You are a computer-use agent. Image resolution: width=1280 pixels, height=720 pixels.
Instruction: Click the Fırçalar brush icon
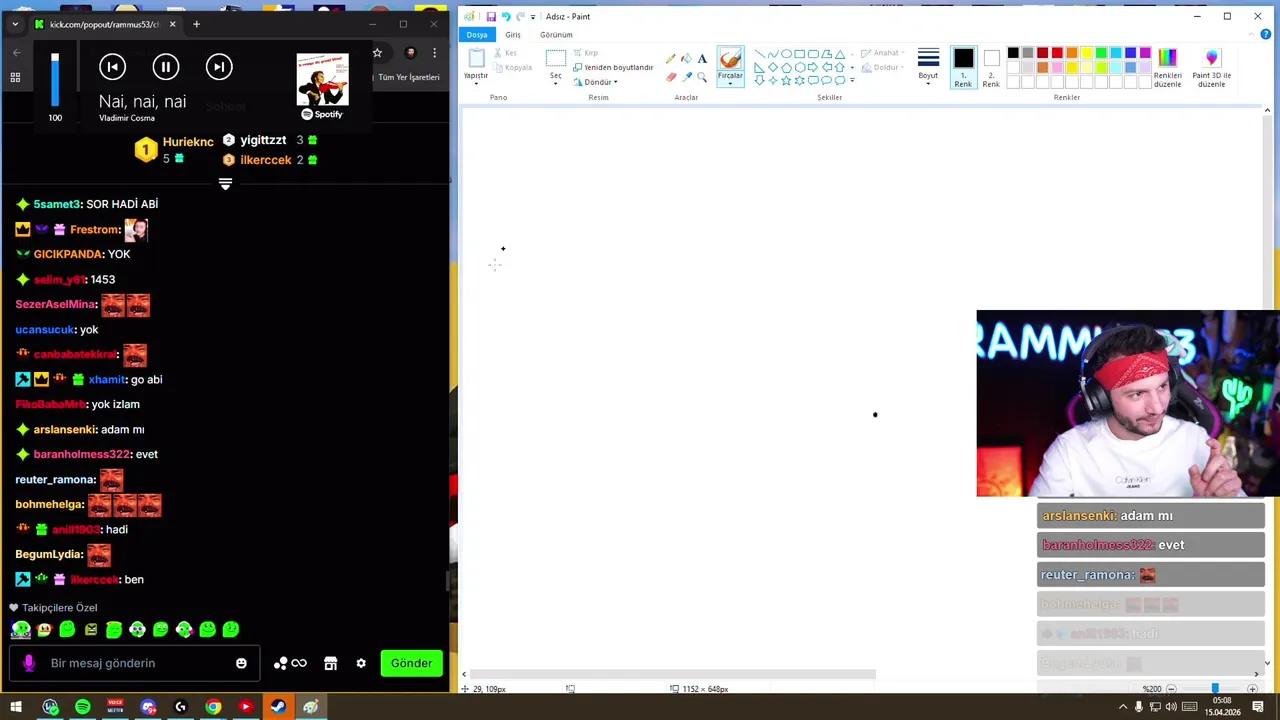(x=730, y=59)
